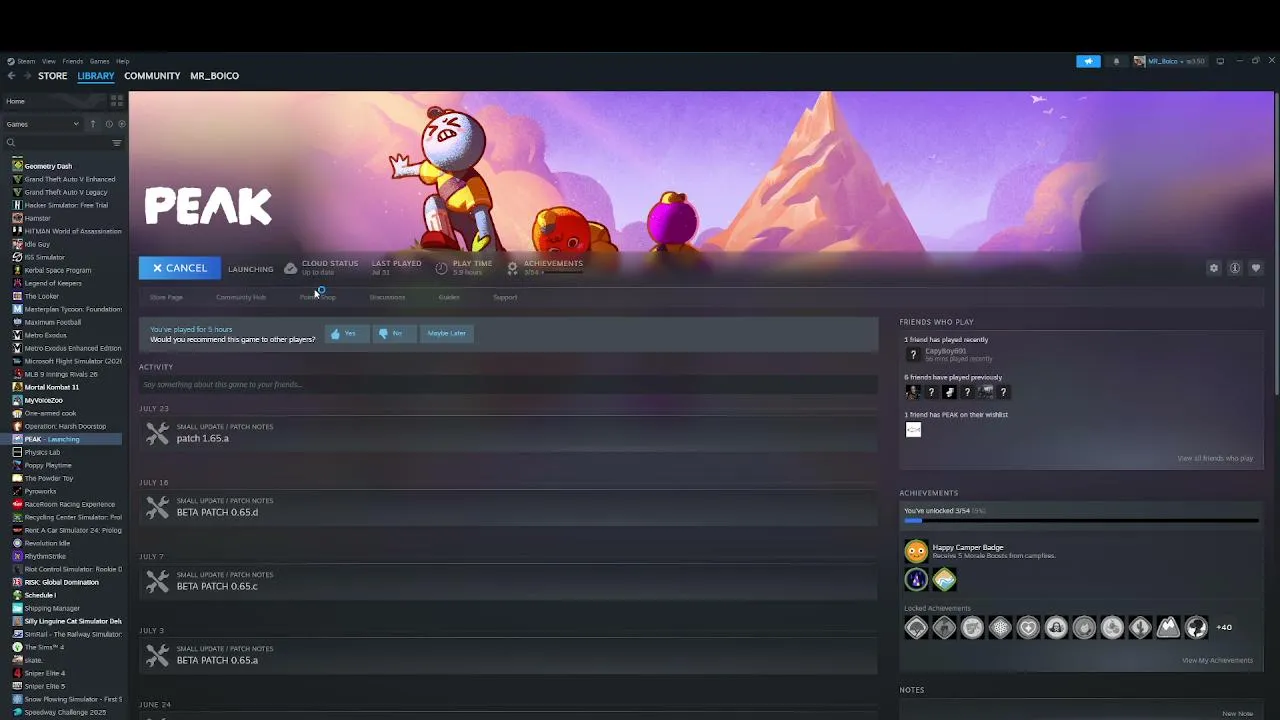Click the Happy Camper Badge achievement icon
1280x720 pixels.
916,551
